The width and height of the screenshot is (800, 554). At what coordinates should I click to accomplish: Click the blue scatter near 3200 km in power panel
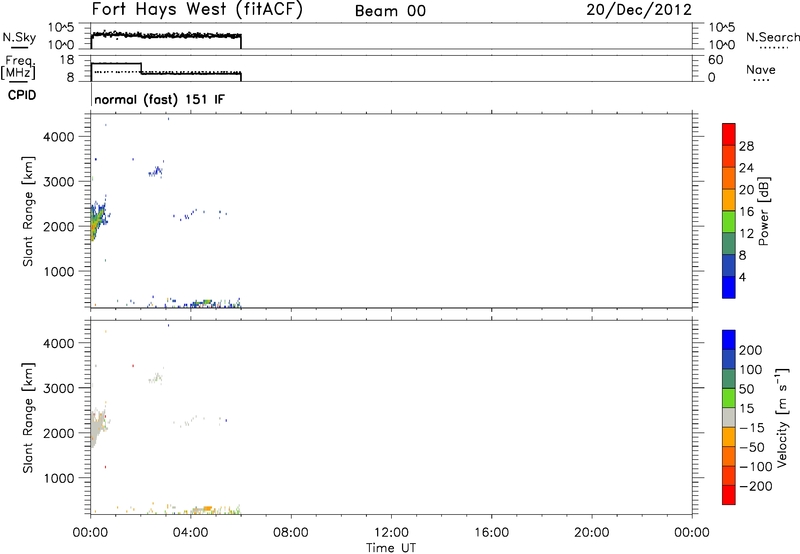tap(156, 172)
